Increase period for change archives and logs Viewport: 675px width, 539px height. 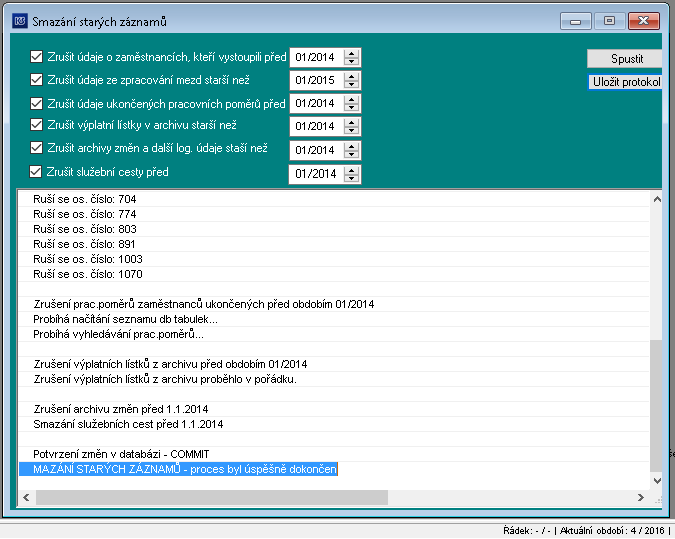click(x=352, y=146)
